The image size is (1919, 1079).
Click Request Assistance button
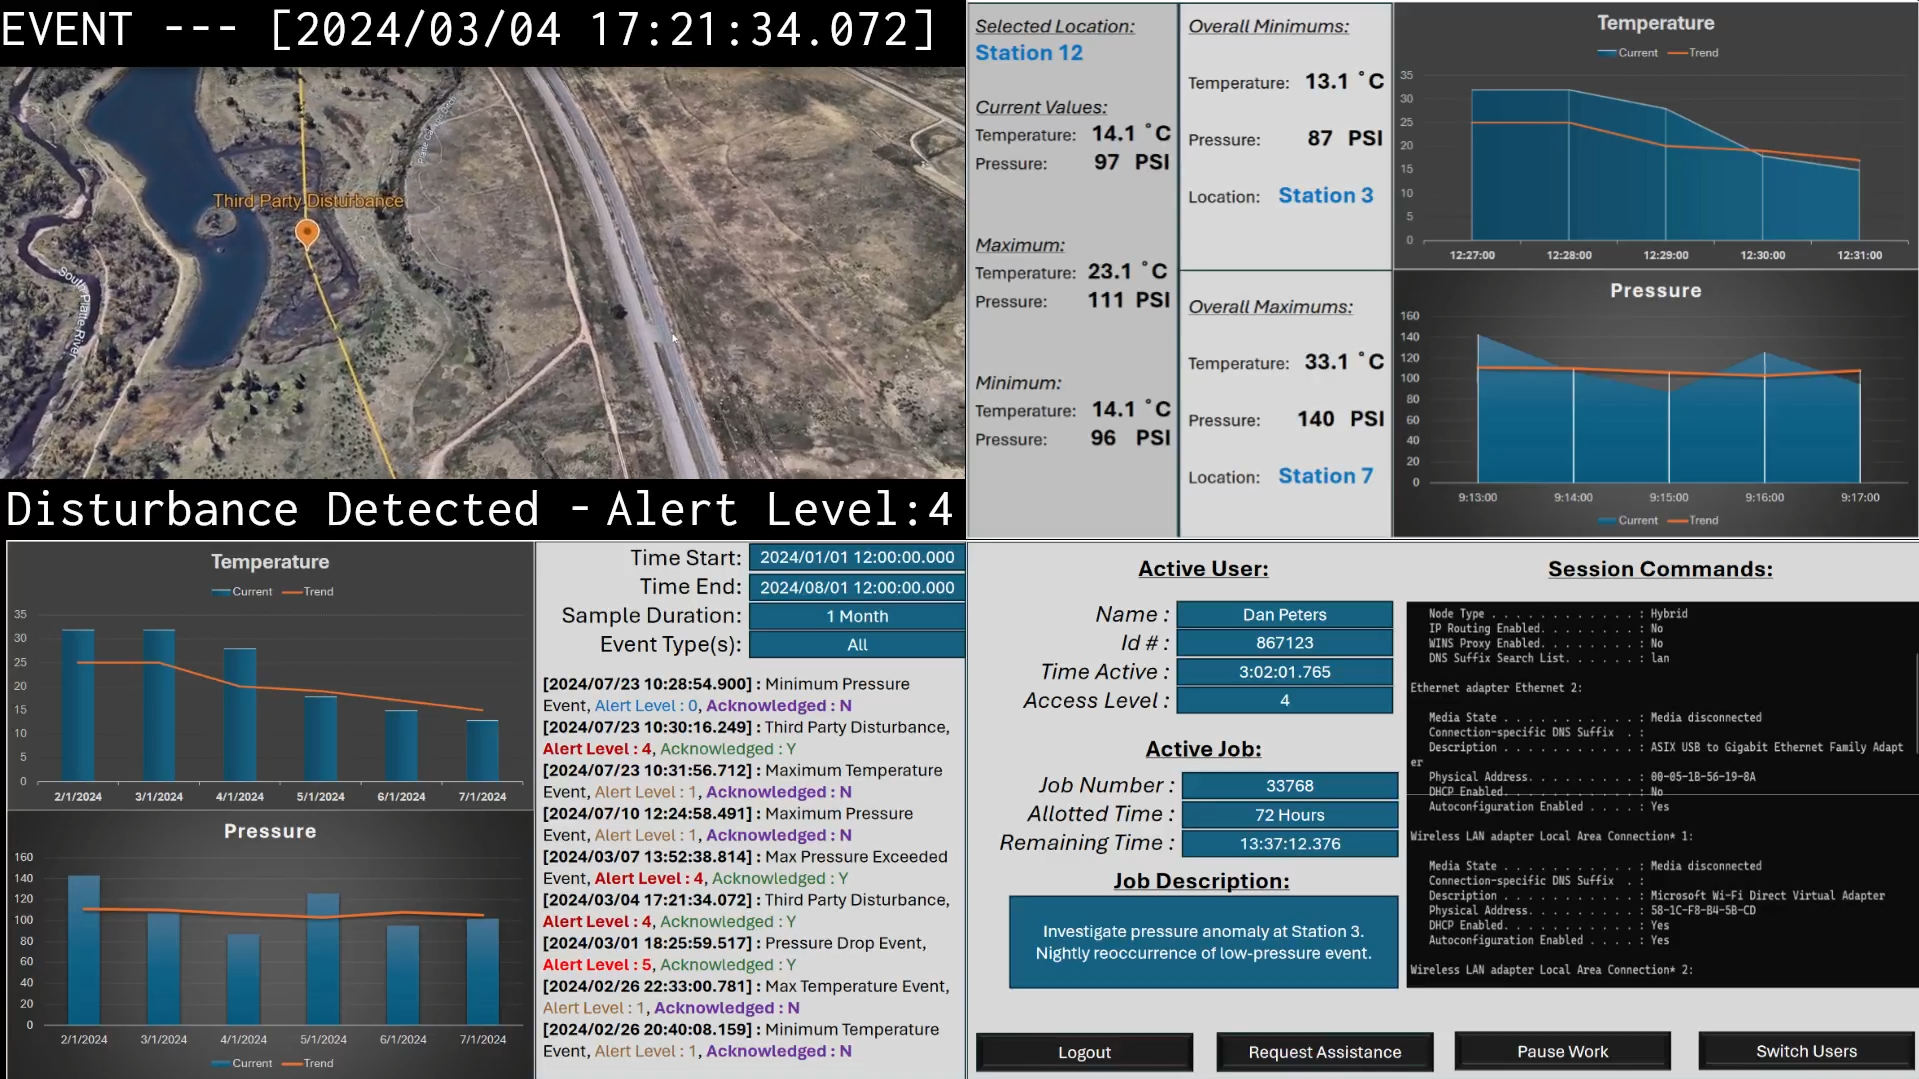tap(1324, 1052)
